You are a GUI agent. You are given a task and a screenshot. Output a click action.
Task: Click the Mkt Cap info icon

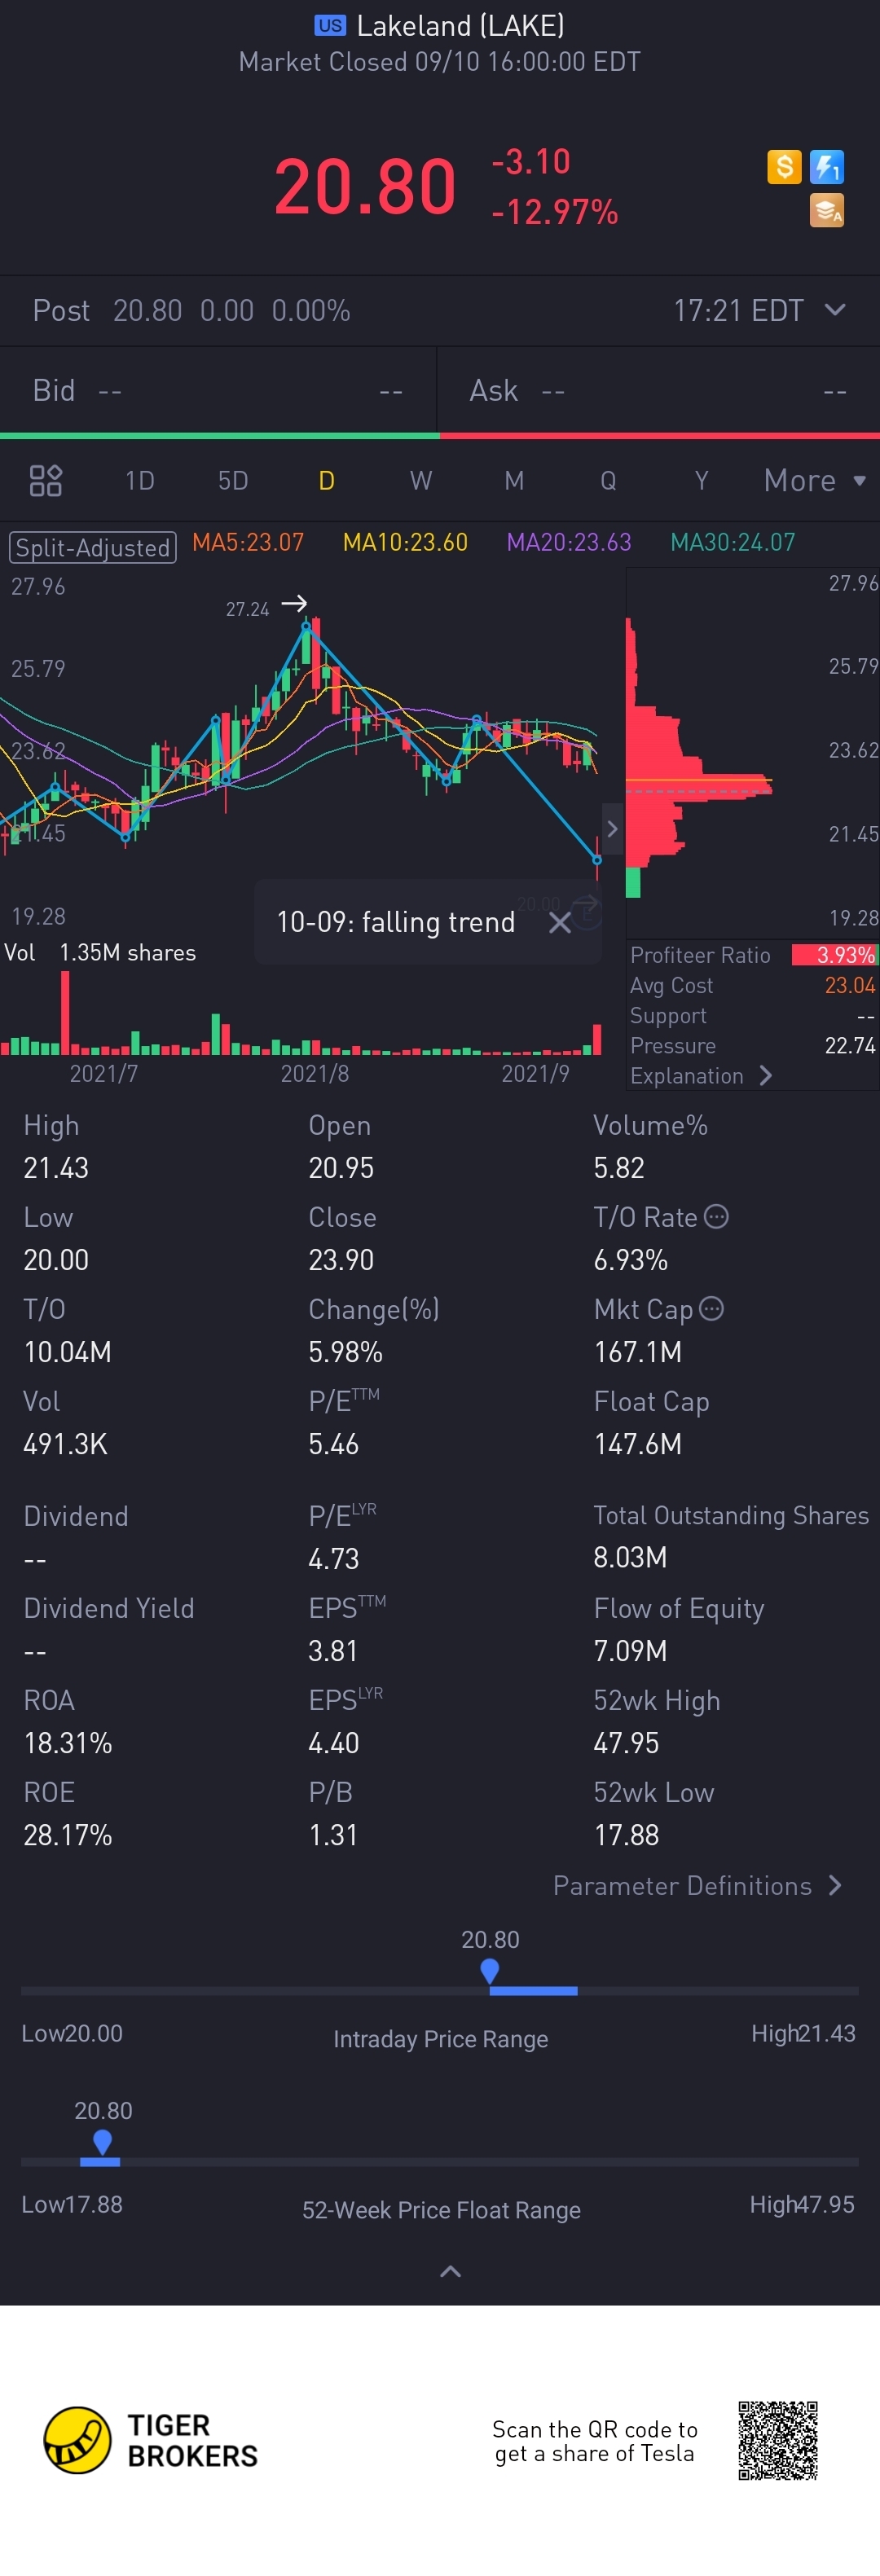click(x=711, y=1309)
